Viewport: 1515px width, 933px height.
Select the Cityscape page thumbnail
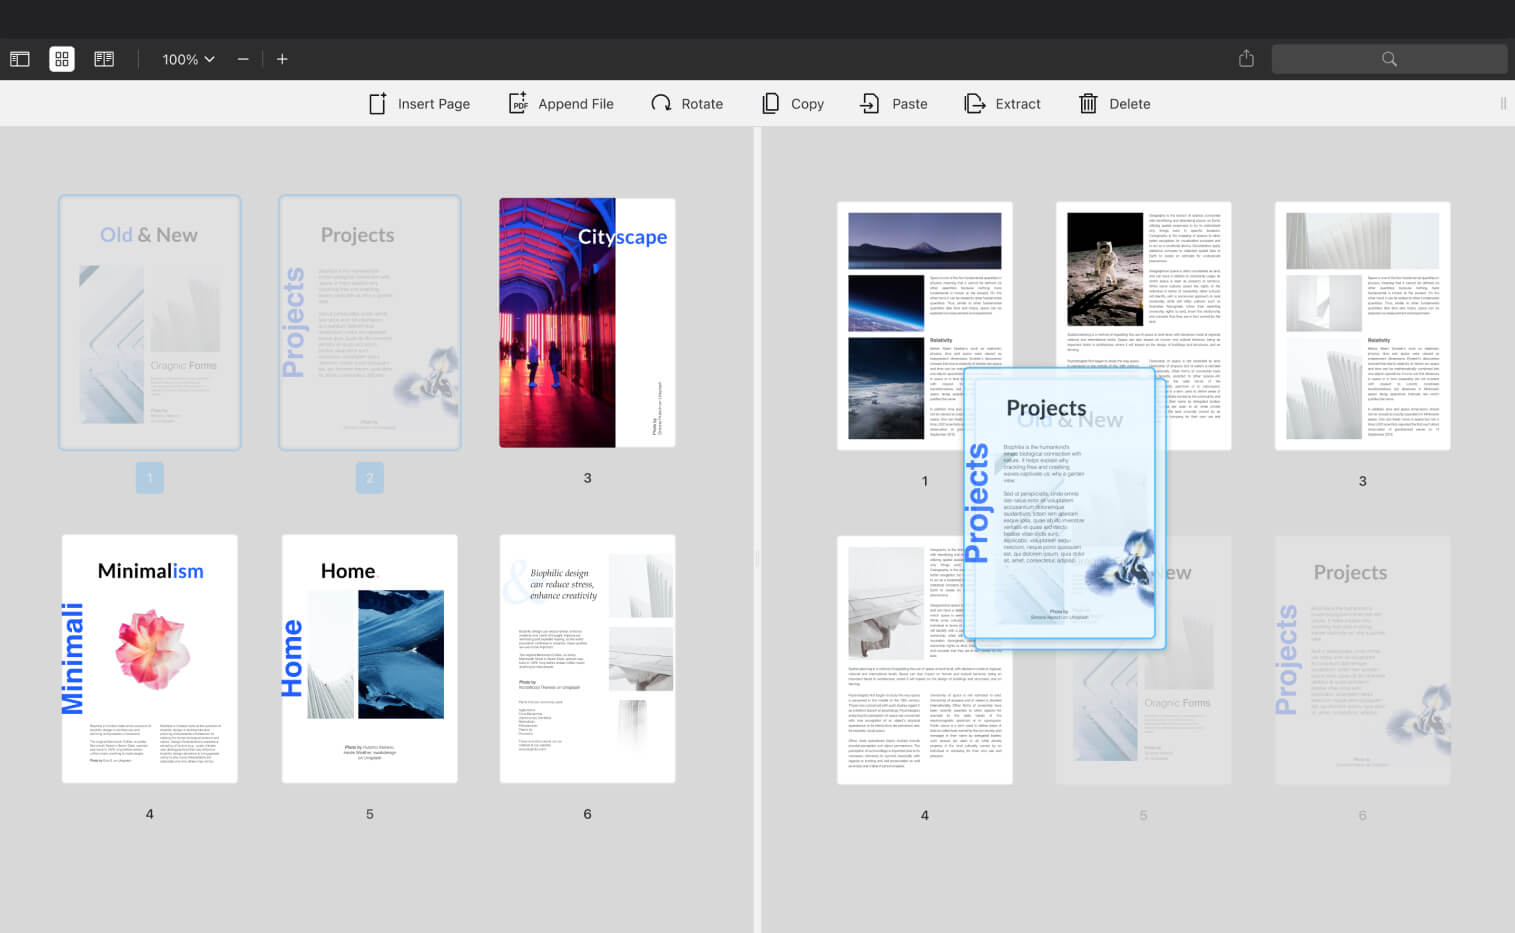pyautogui.click(x=587, y=322)
